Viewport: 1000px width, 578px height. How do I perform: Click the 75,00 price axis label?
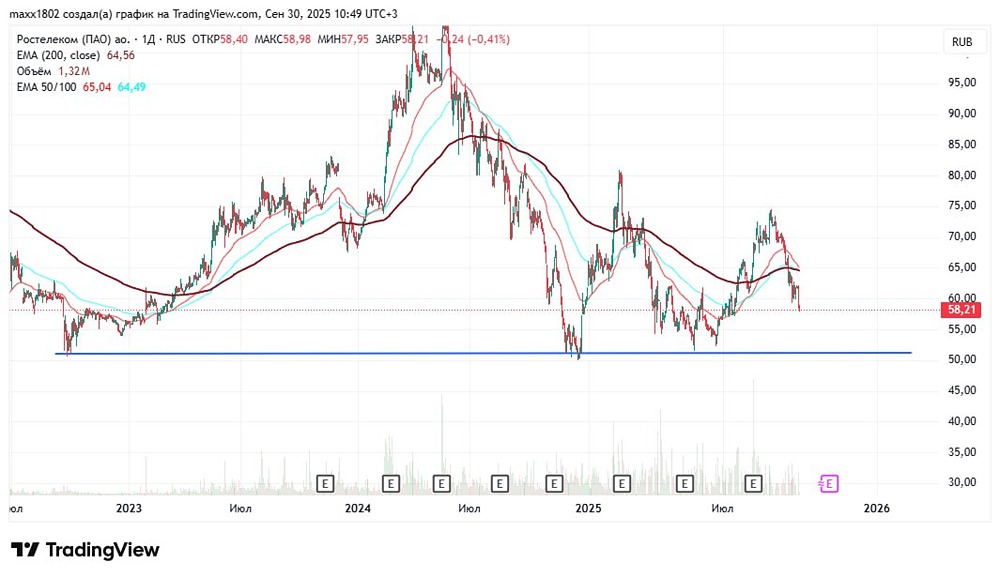coord(962,205)
